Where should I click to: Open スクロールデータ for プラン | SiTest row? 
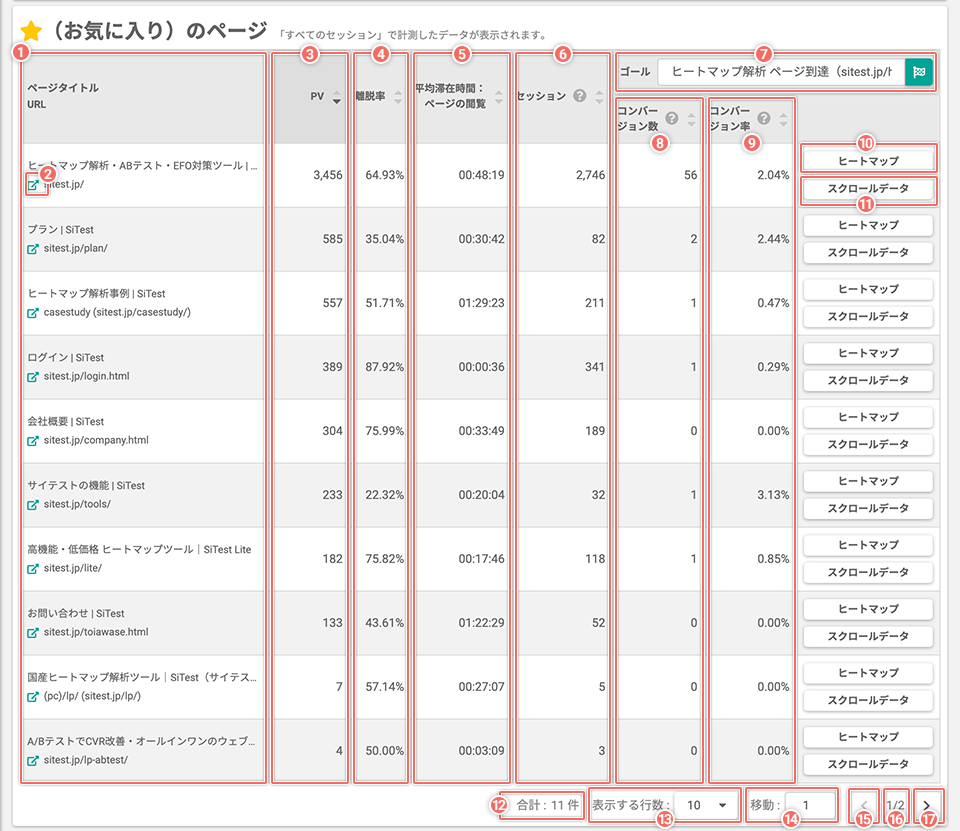[x=868, y=252]
